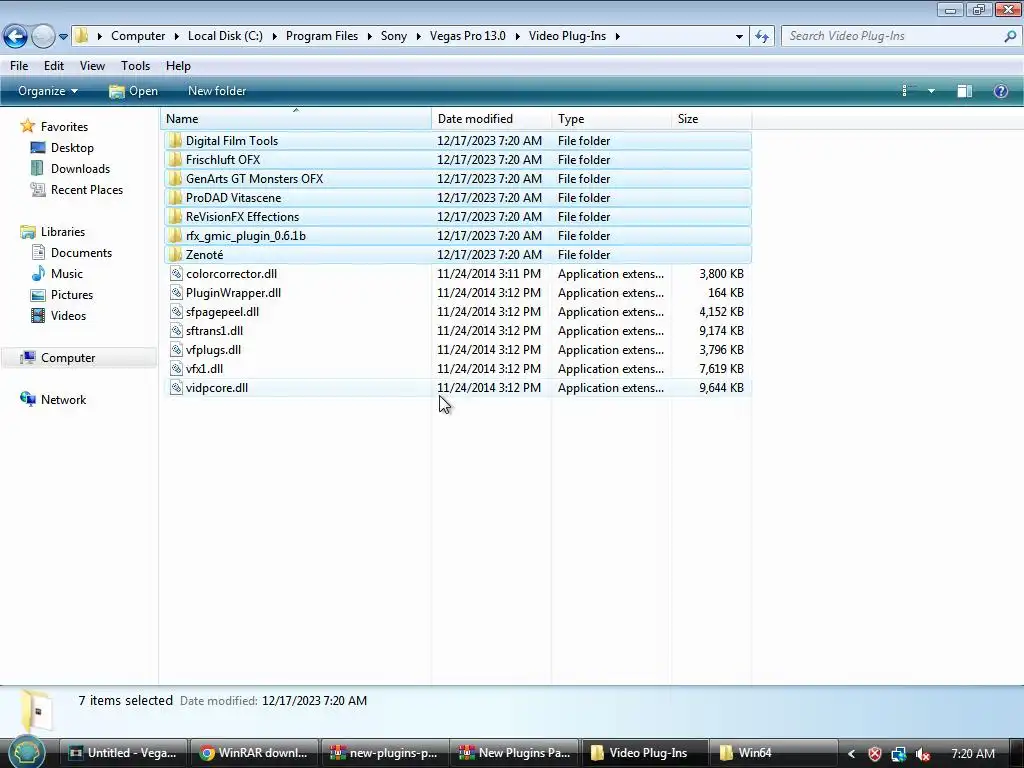
Task: Open the recent pages dropdown arrow
Action: point(63,37)
